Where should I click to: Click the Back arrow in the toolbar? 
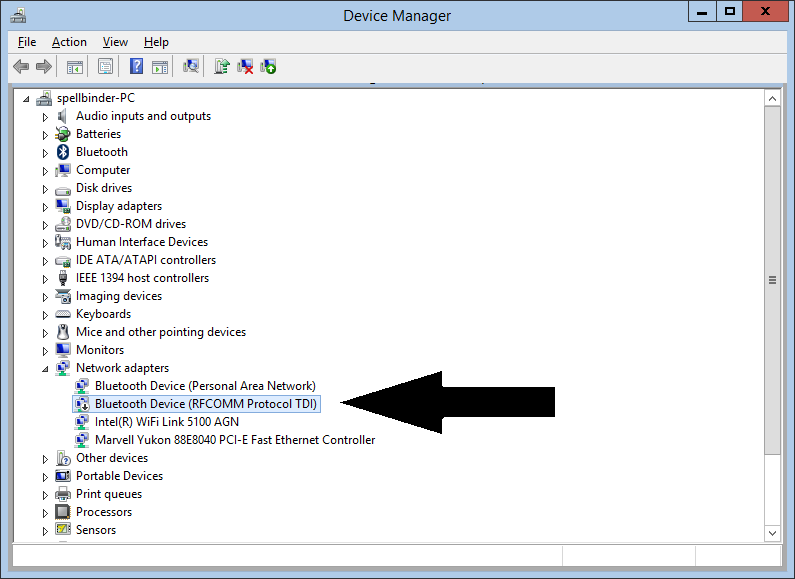pyautogui.click(x=20, y=67)
